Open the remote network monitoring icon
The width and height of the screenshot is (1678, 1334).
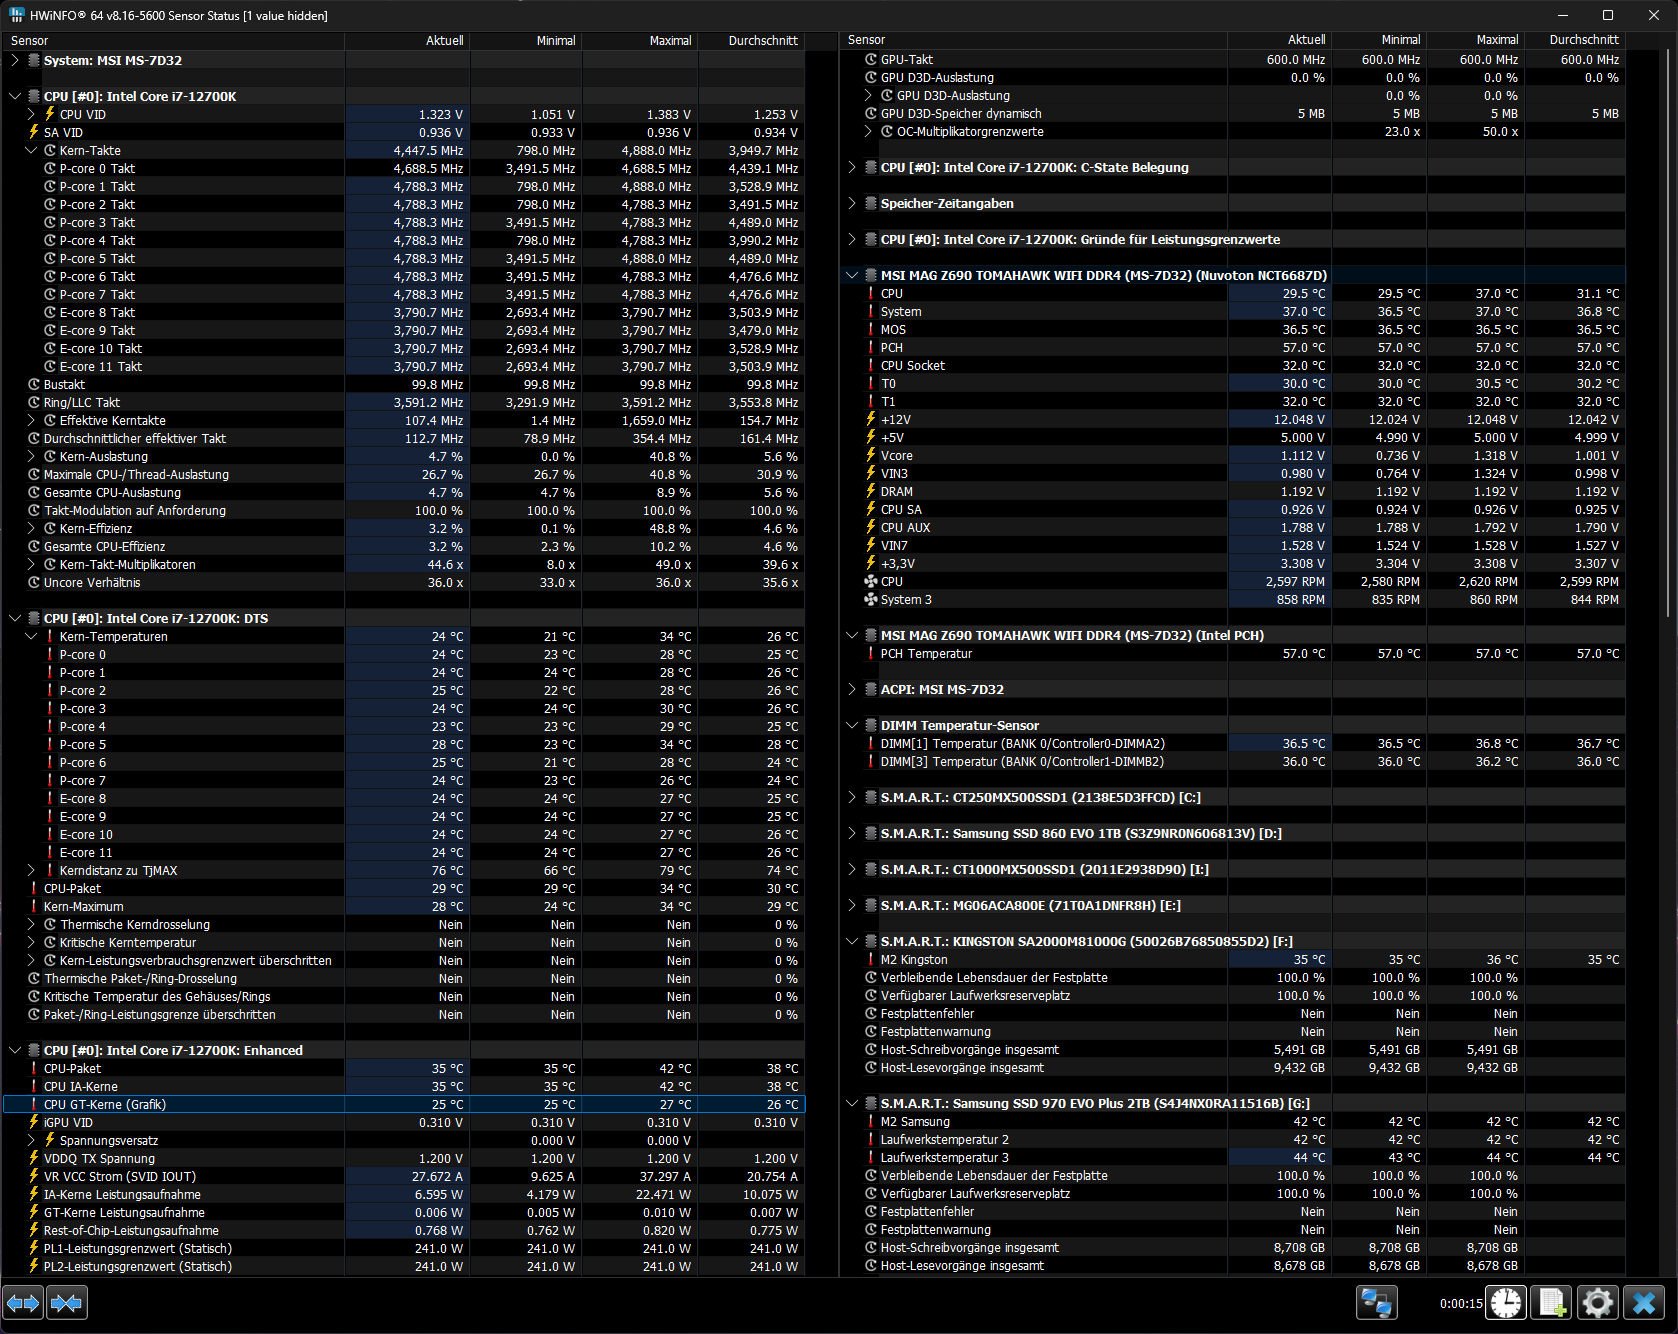click(1376, 1303)
